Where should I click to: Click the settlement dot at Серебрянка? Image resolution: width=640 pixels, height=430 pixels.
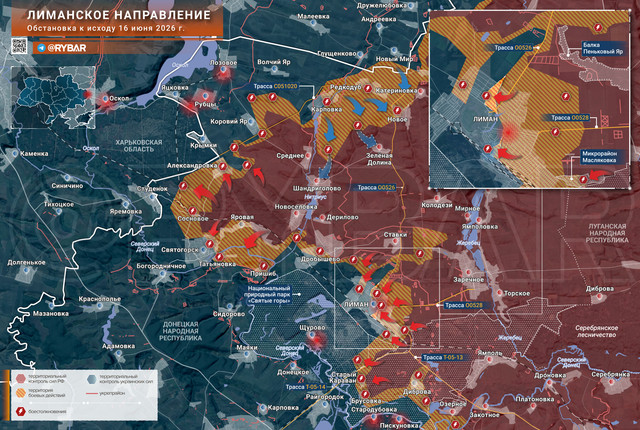coord(611,382)
